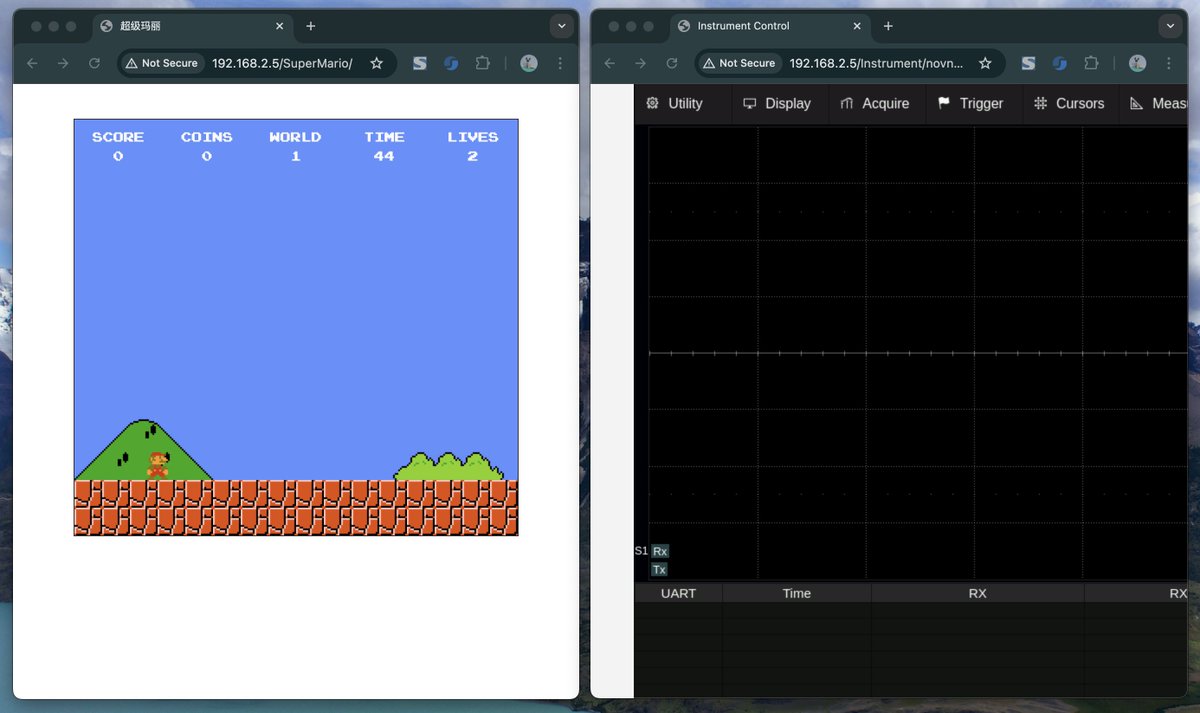This screenshot has height=713, width=1200.
Task: Reload the Instrument Control page
Action: coord(672,63)
